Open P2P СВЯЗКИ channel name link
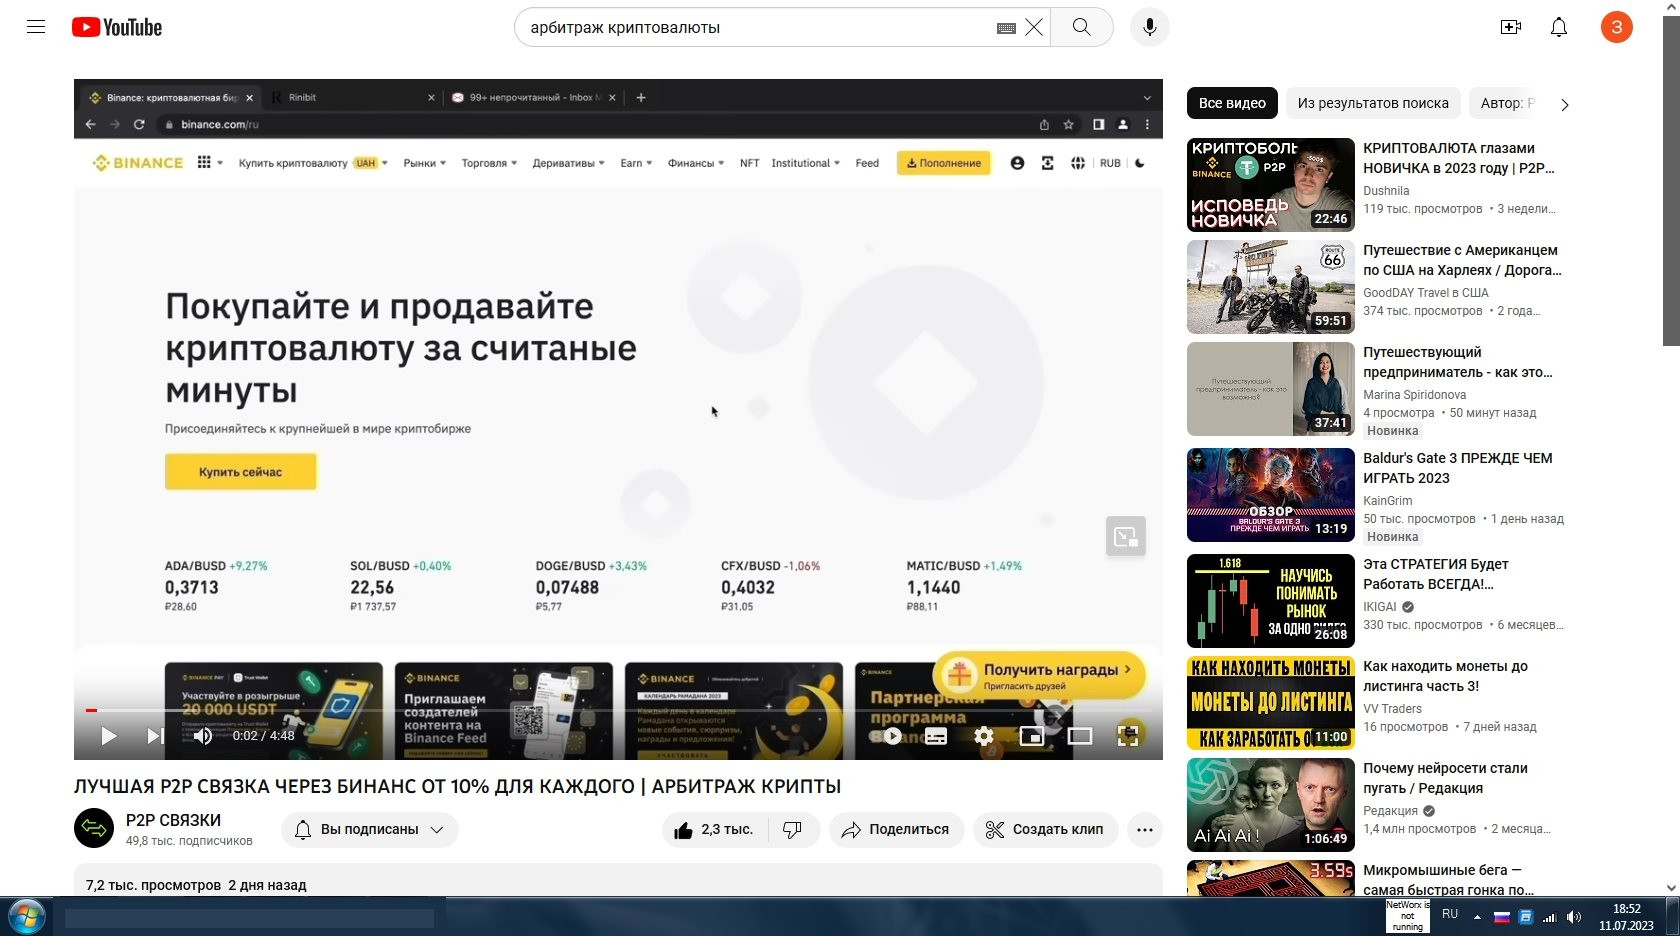This screenshot has height=936, width=1680. click(x=173, y=820)
